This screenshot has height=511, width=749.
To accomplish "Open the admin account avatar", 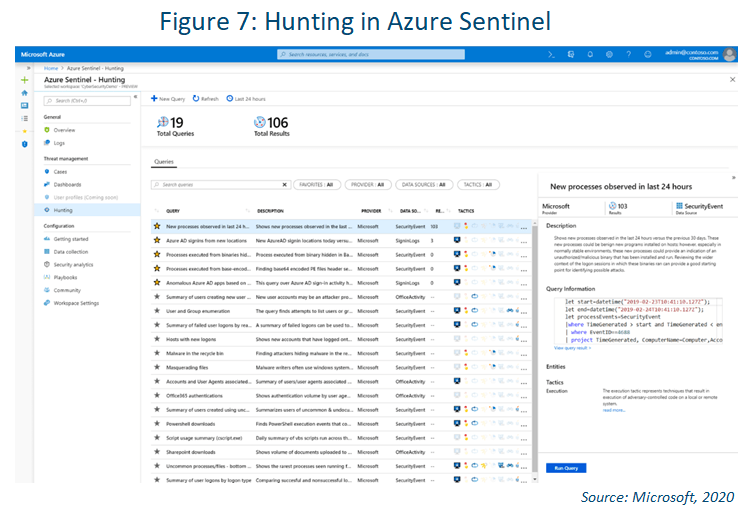I will [729, 54].
